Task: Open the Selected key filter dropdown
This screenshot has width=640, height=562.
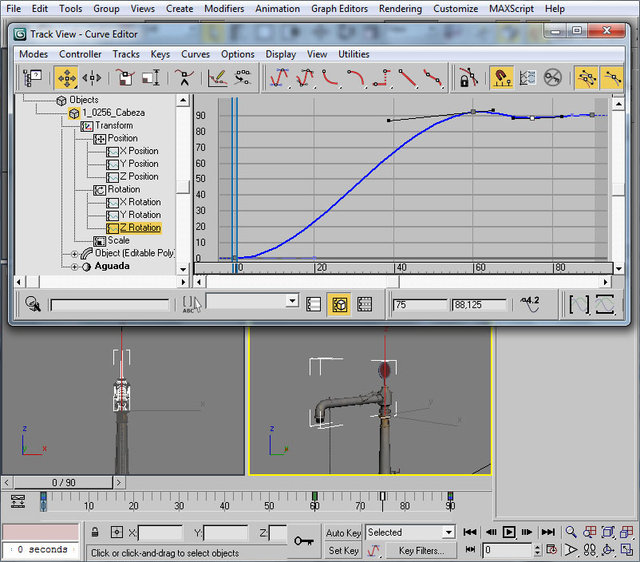Action: (x=447, y=533)
